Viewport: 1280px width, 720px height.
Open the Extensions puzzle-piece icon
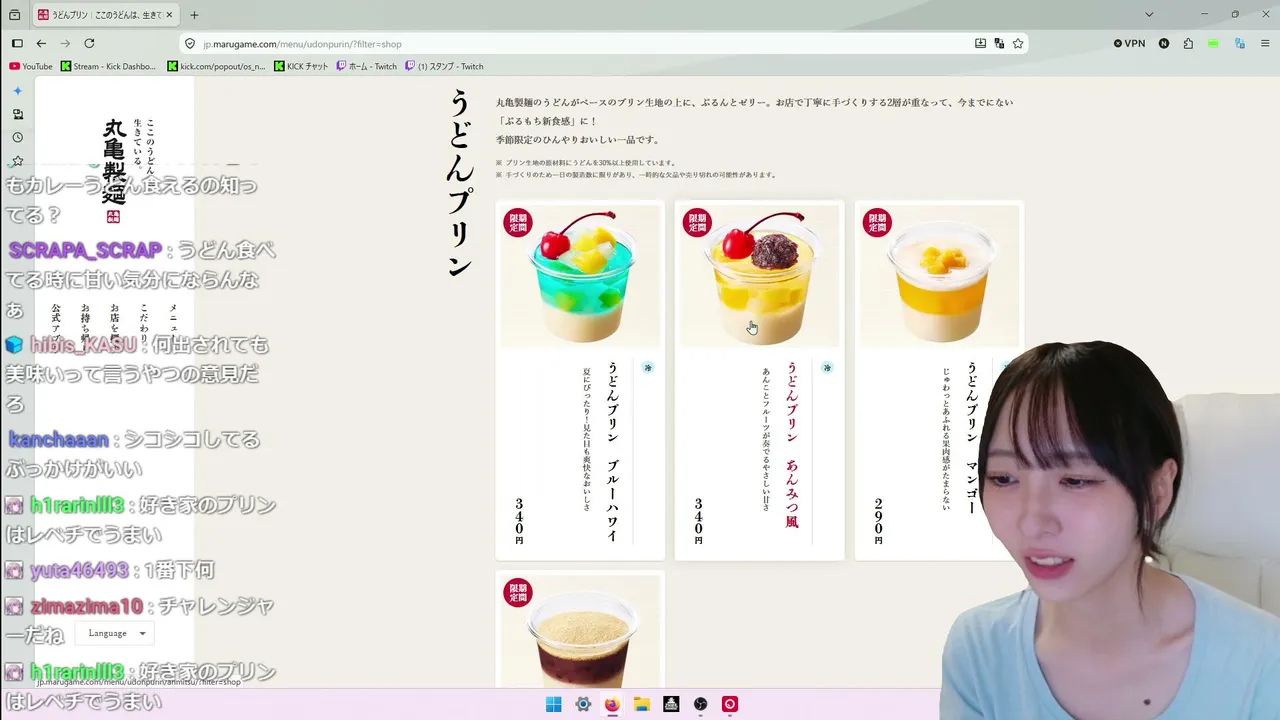point(1188,44)
